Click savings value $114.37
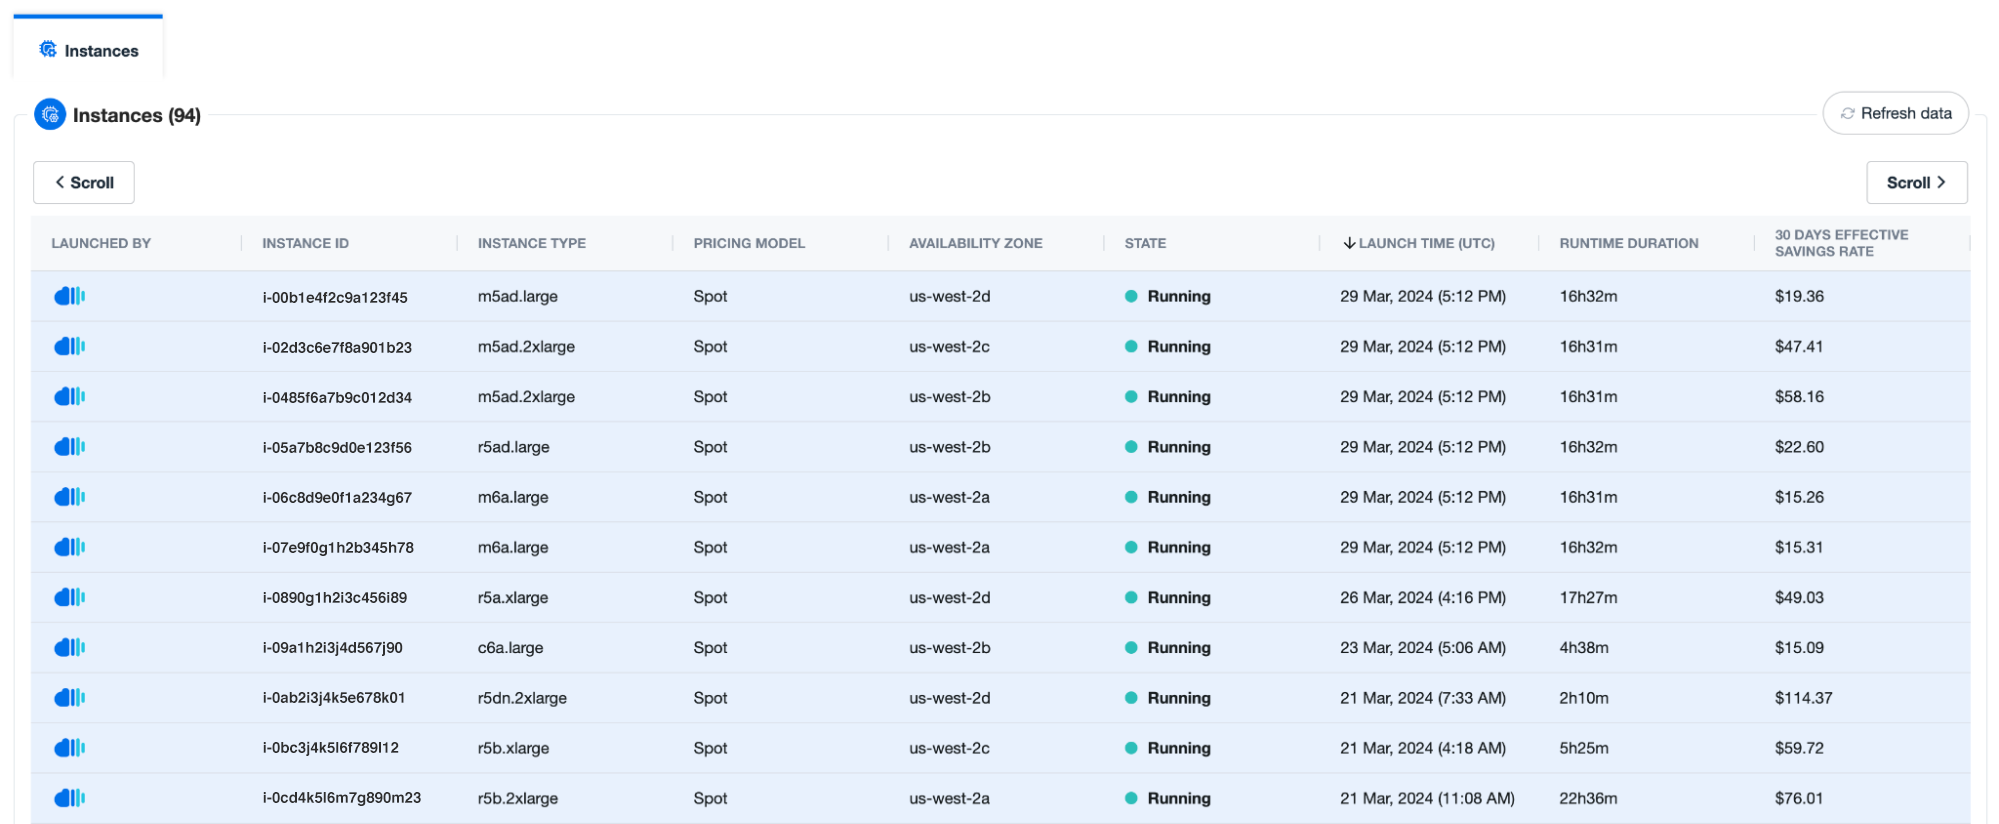This screenshot has width=1999, height=824. pyautogui.click(x=1803, y=698)
